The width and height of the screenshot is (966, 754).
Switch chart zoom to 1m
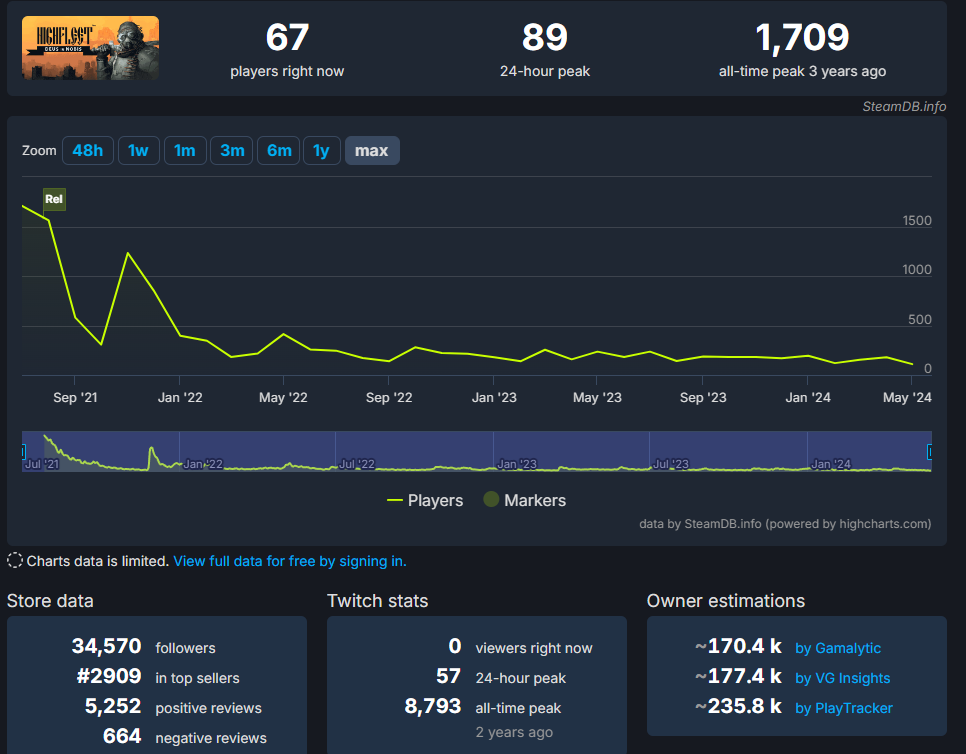point(184,151)
